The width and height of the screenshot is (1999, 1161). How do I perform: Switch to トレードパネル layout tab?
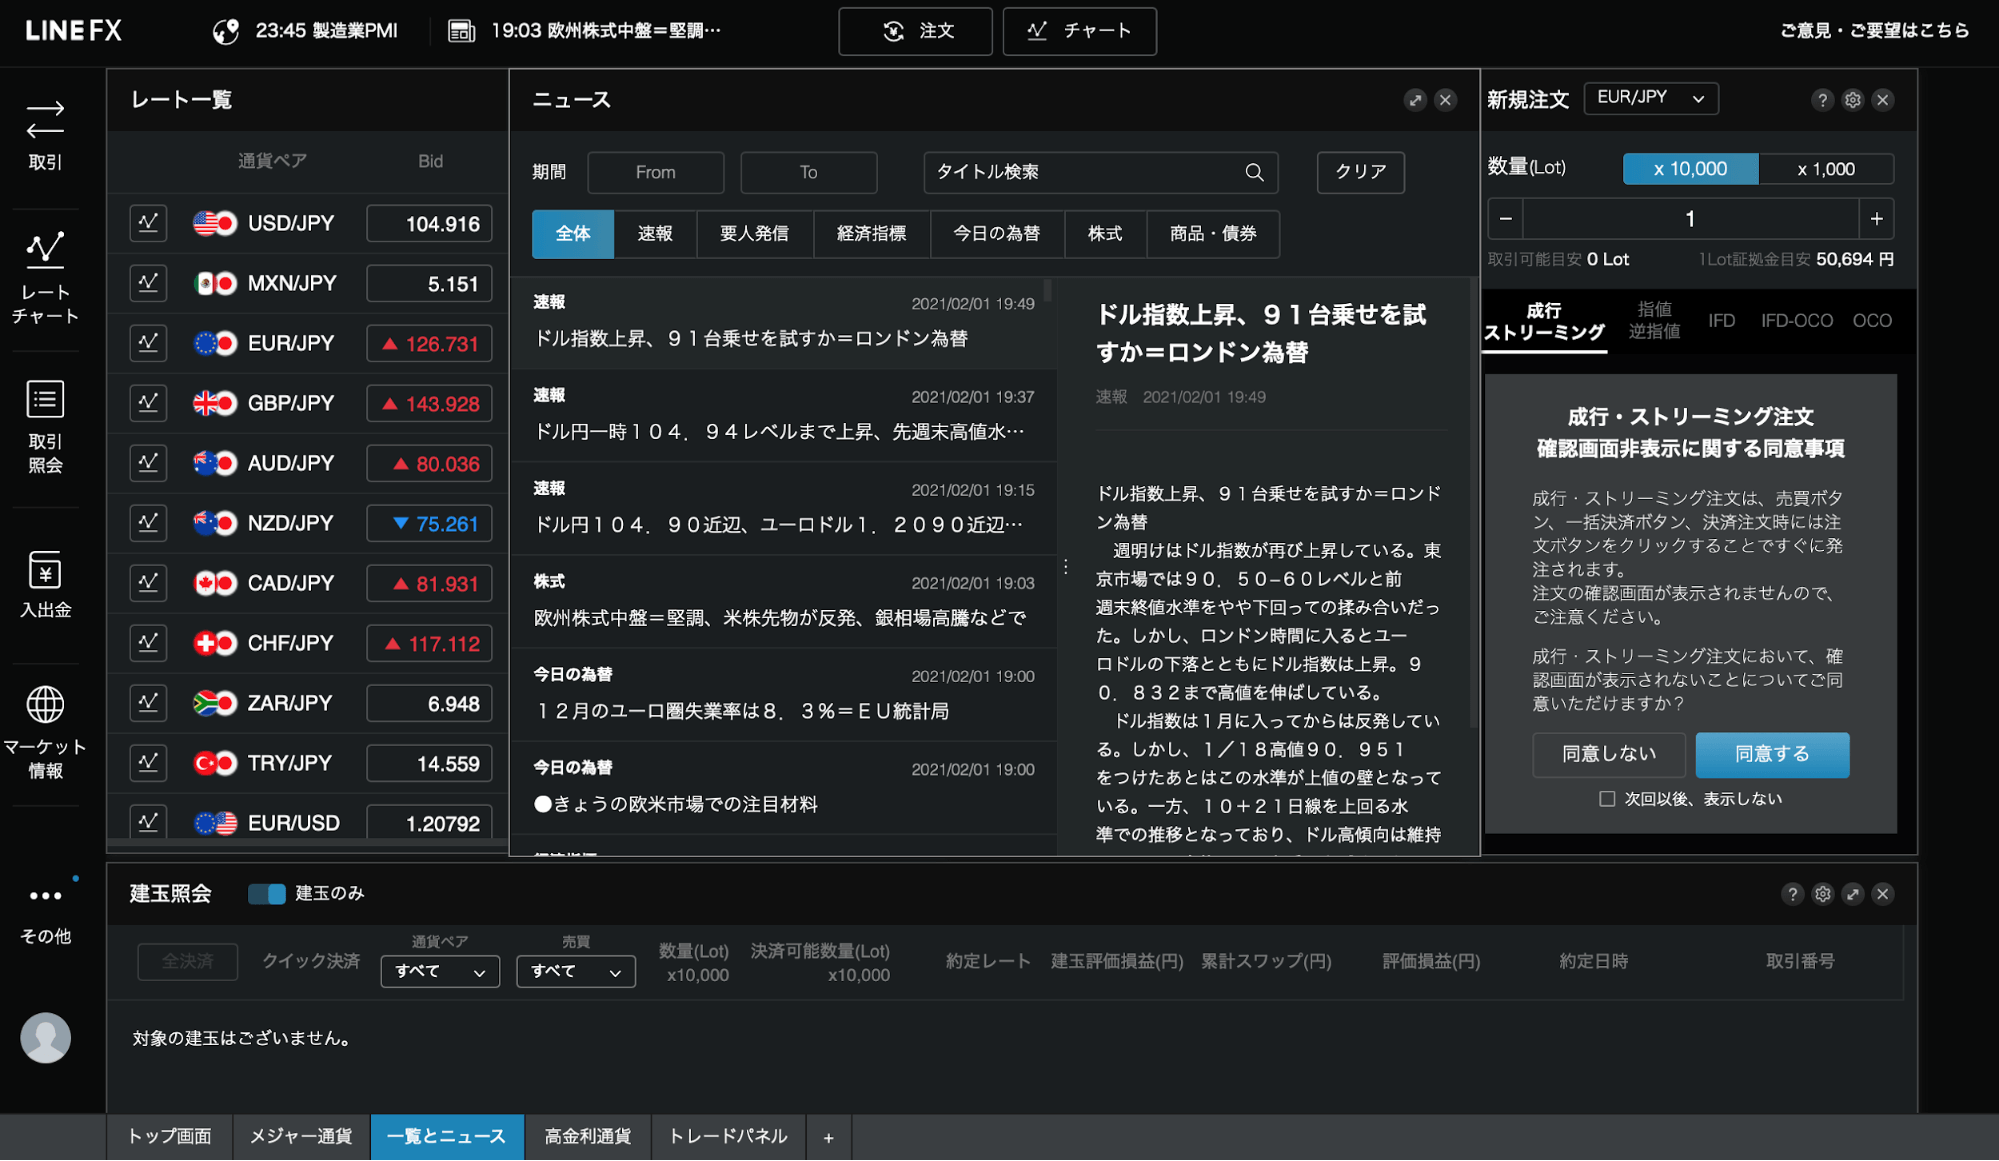[x=728, y=1137]
